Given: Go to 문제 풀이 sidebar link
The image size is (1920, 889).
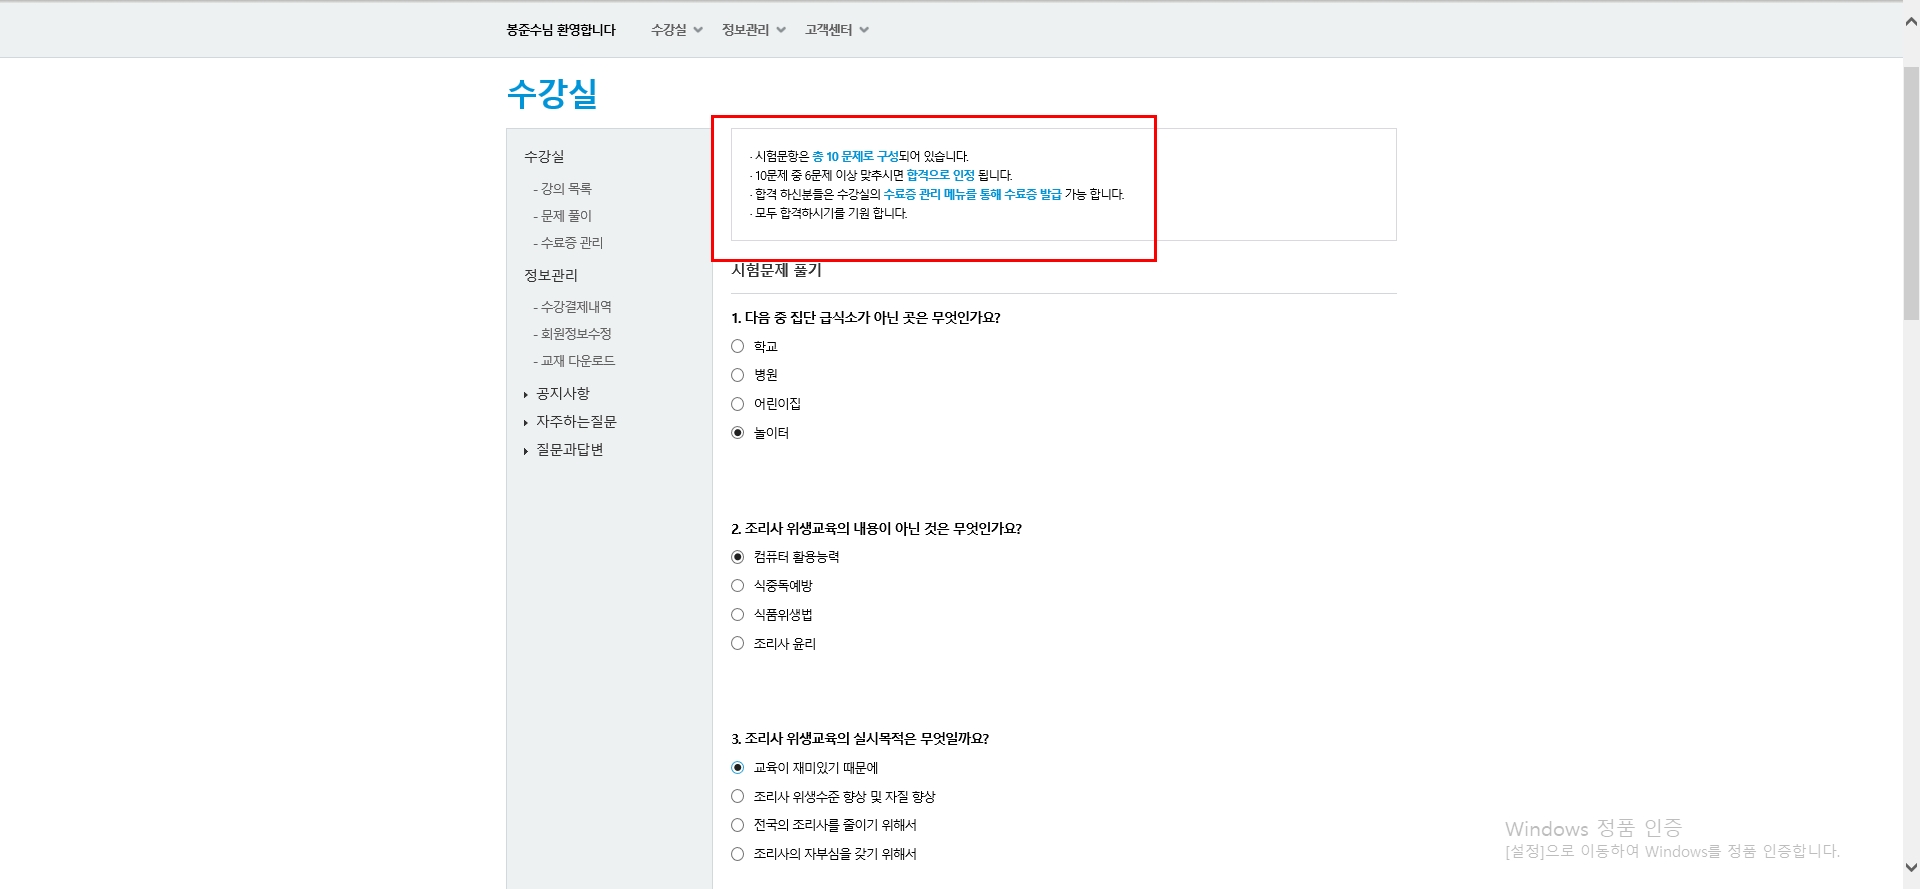Looking at the screenshot, I should [x=566, y=216].
